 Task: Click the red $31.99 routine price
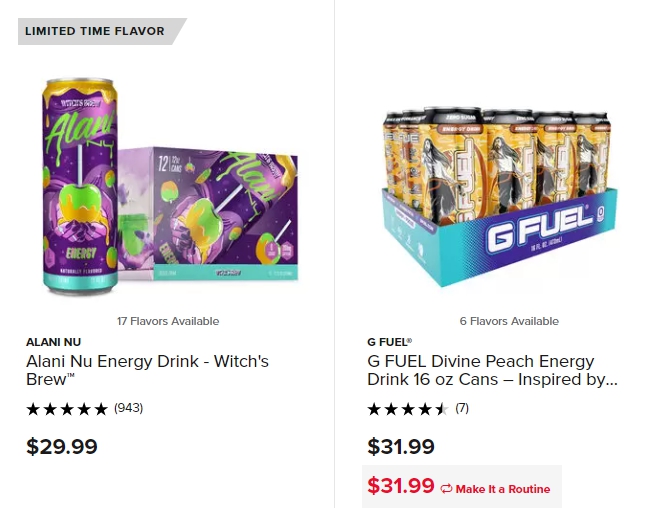click(x=401, y=486)
